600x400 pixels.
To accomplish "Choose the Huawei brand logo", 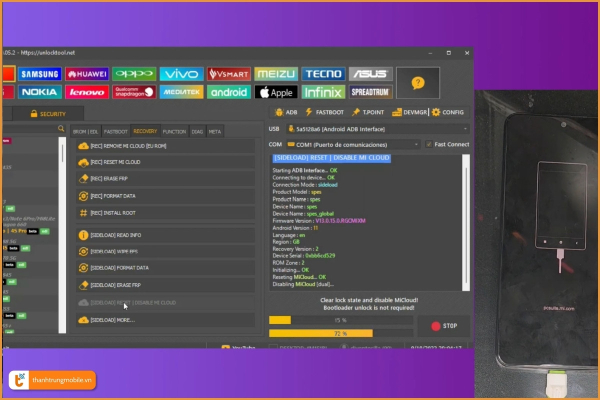I will click(x=87, y=74).
